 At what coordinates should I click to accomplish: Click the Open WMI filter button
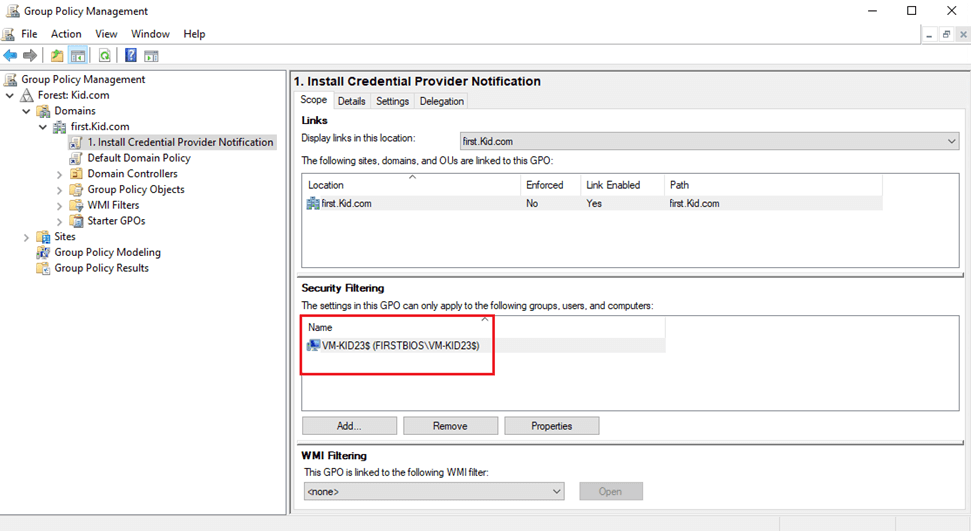pyautogui.click(x=611, y=491)
